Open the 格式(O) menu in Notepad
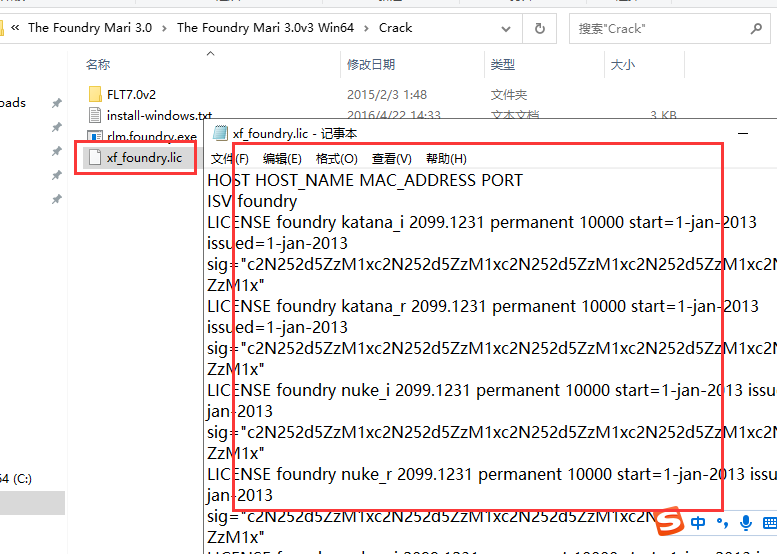 [336, 159]
